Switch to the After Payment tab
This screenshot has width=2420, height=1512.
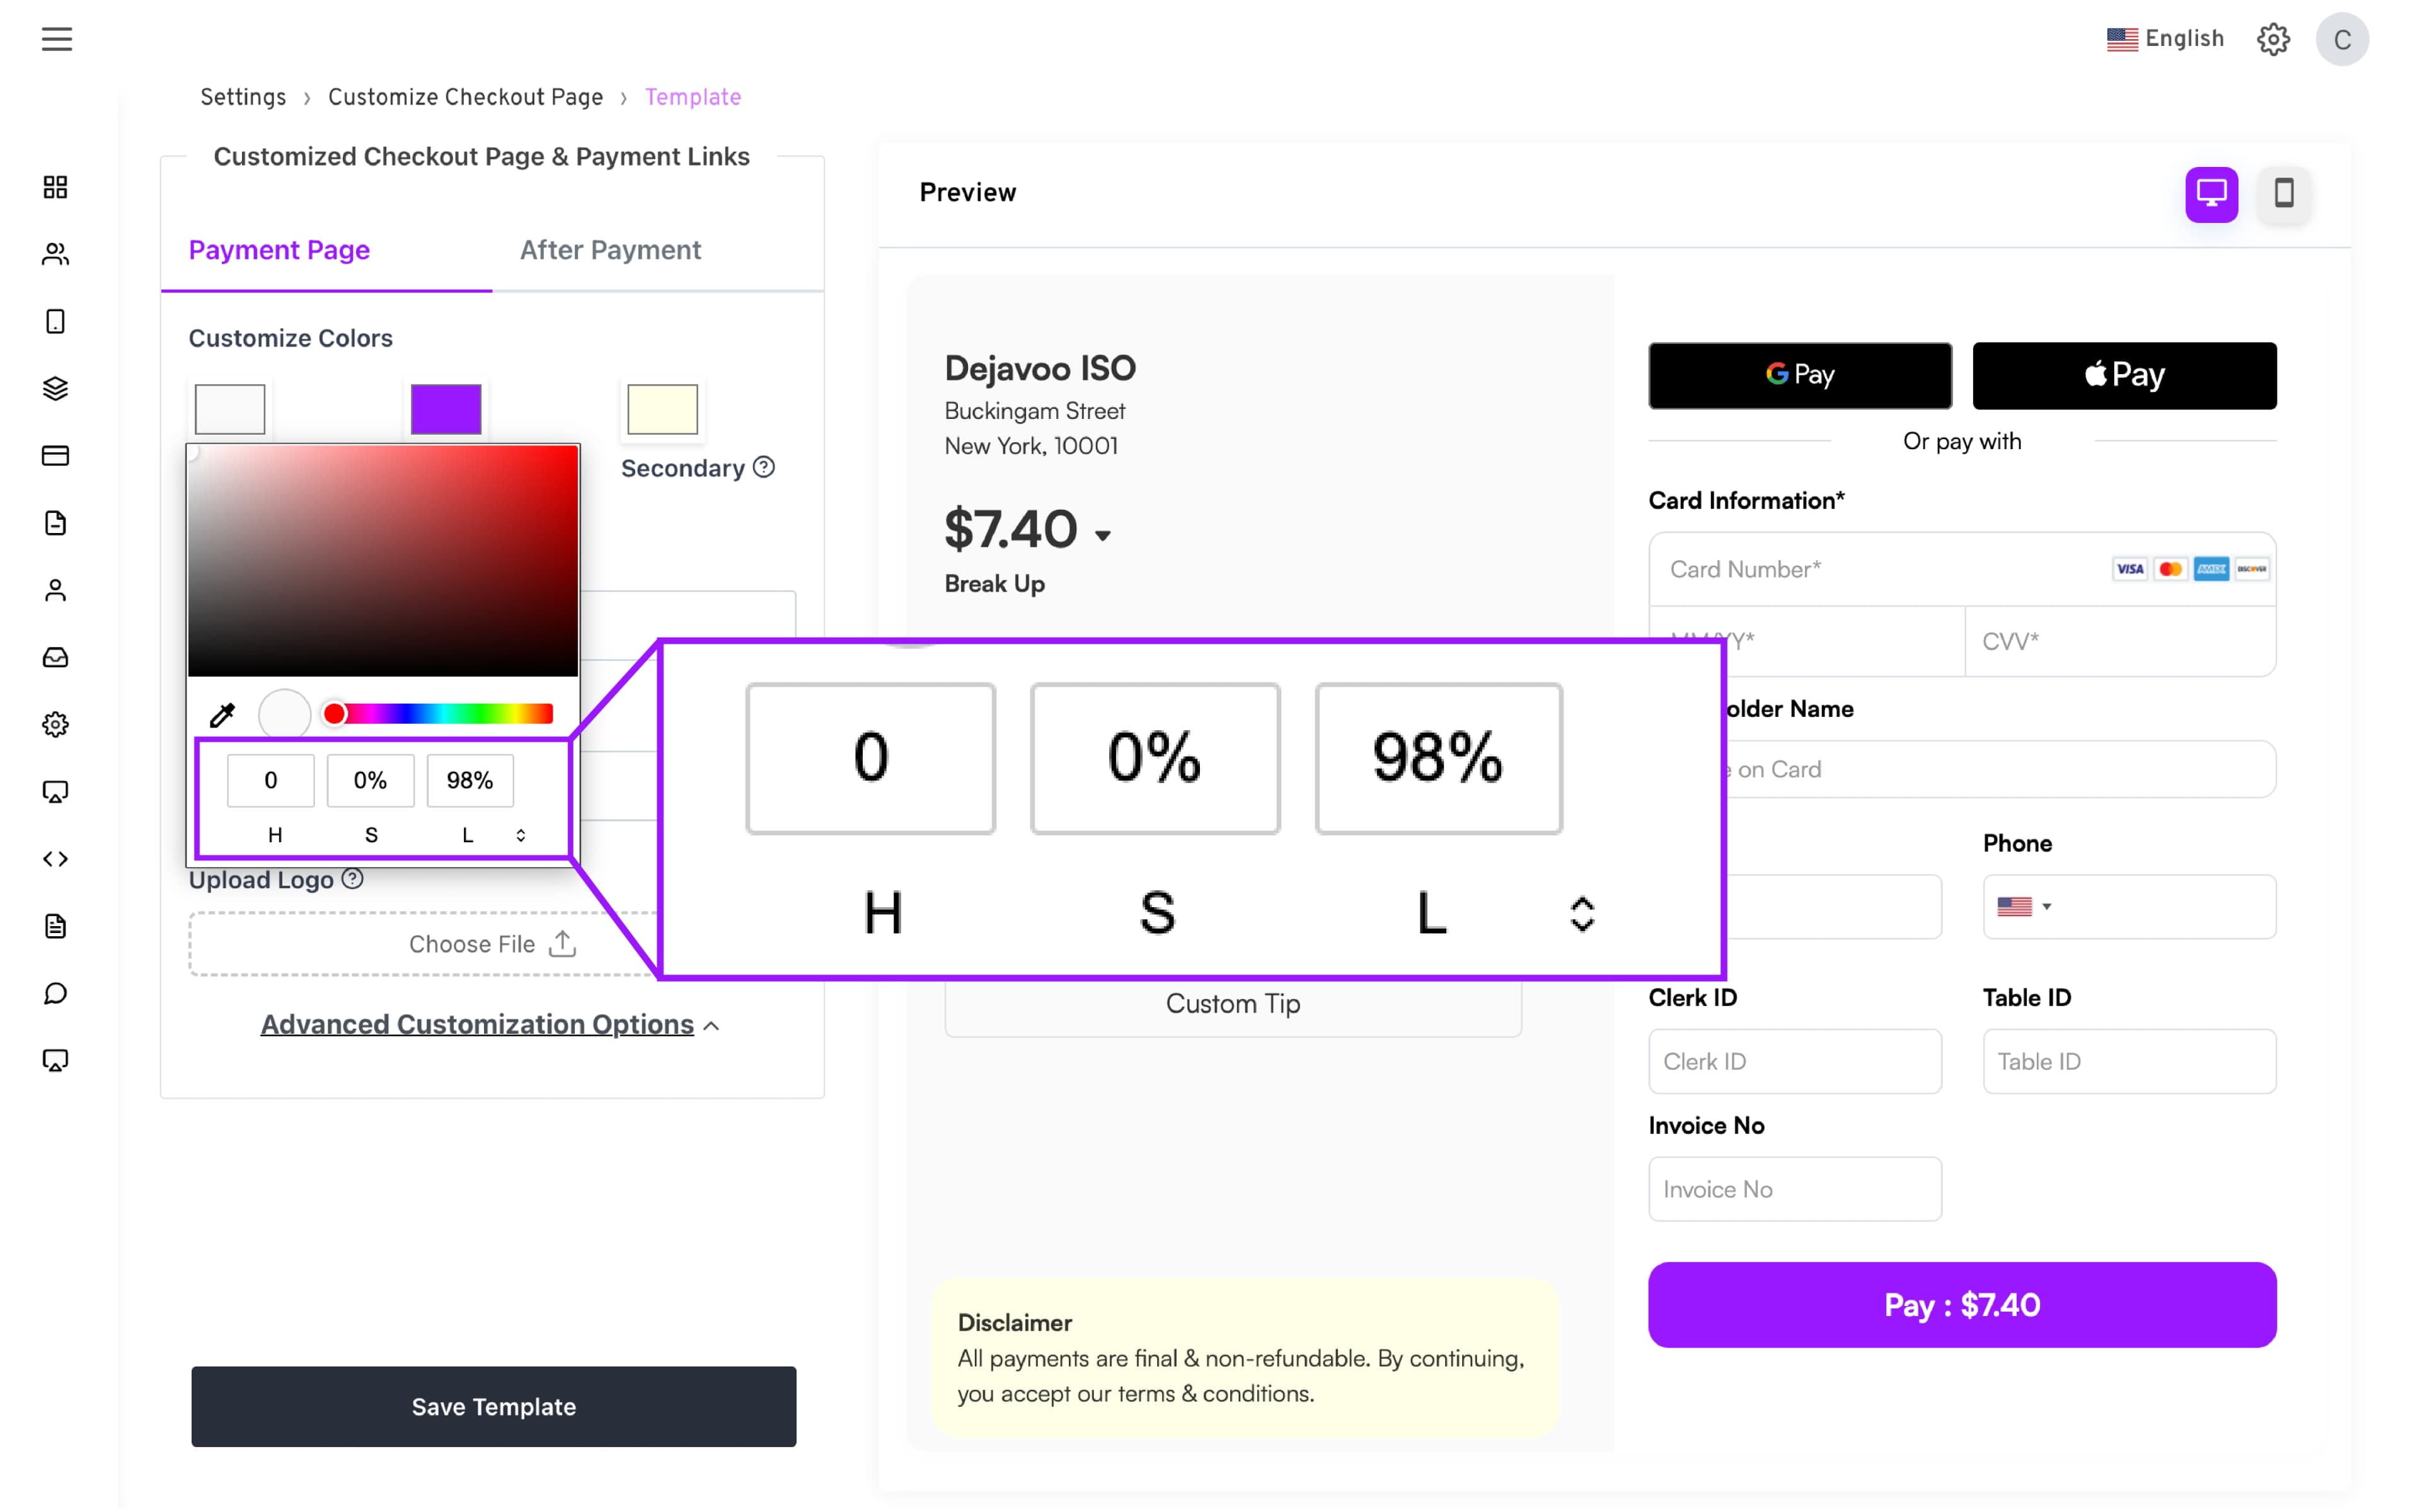610,250
